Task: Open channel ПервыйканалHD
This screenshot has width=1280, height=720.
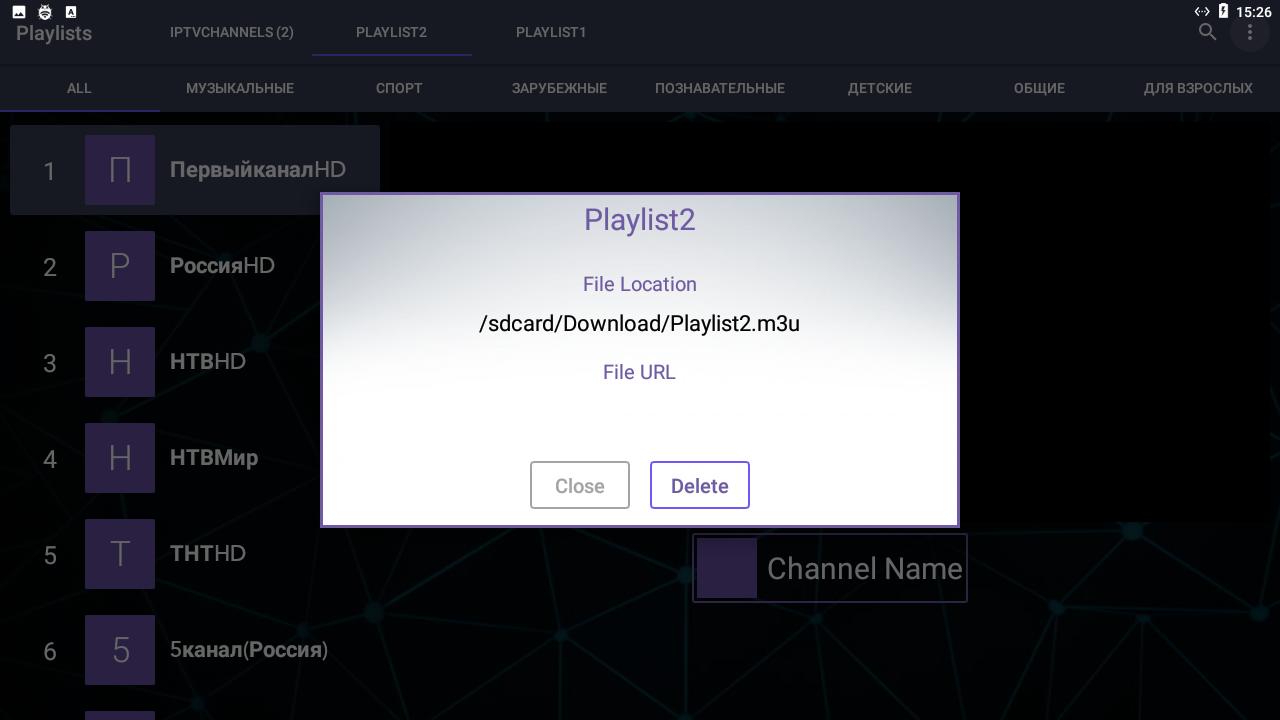Action: click(195, 170)
